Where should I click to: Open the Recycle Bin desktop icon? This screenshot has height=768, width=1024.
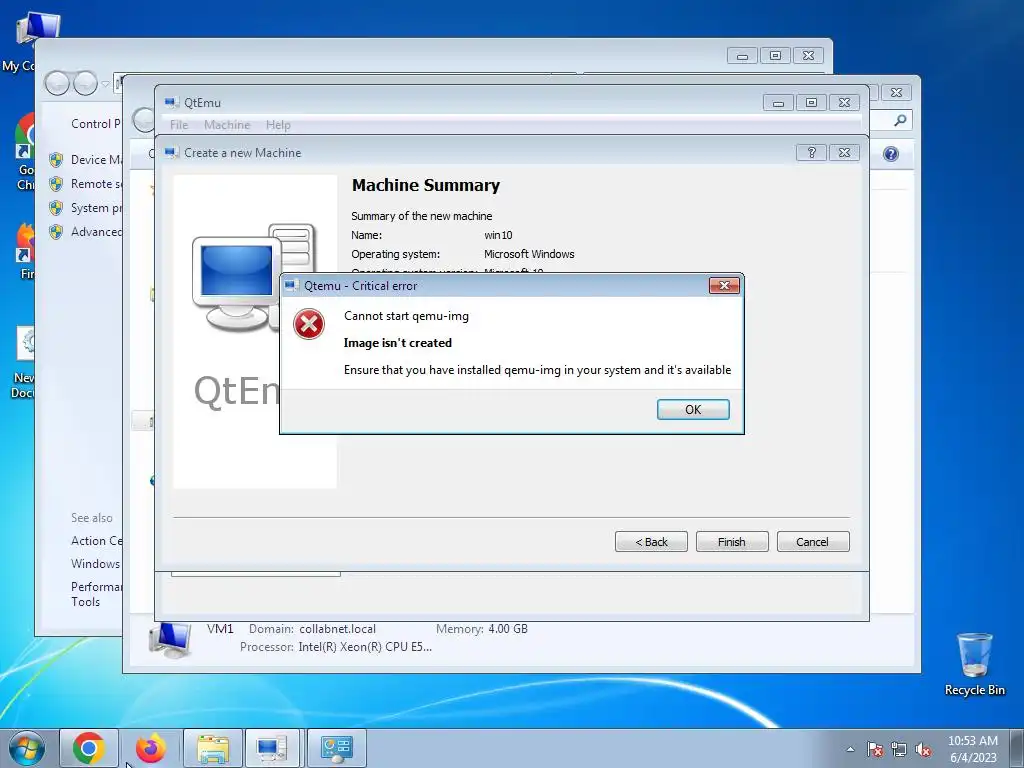tap(974, 664)
